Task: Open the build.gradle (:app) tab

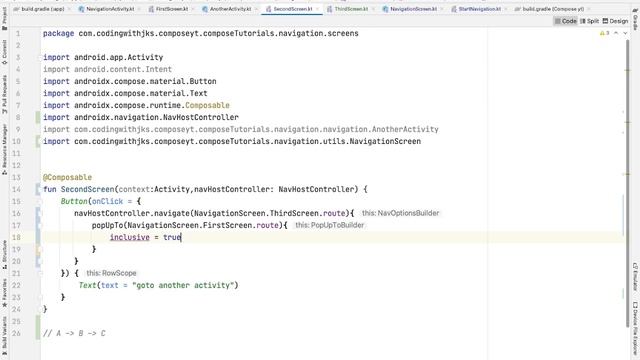Action: click(42, 9)
